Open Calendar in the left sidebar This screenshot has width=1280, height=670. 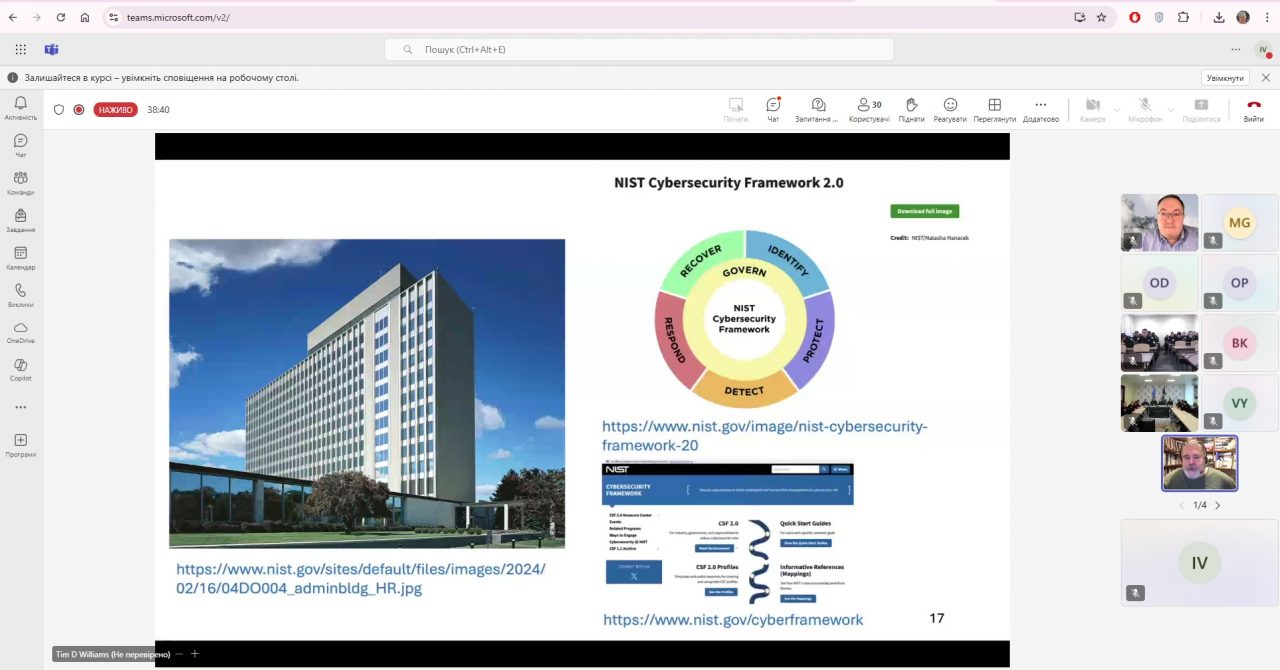[x=20, y=257]
